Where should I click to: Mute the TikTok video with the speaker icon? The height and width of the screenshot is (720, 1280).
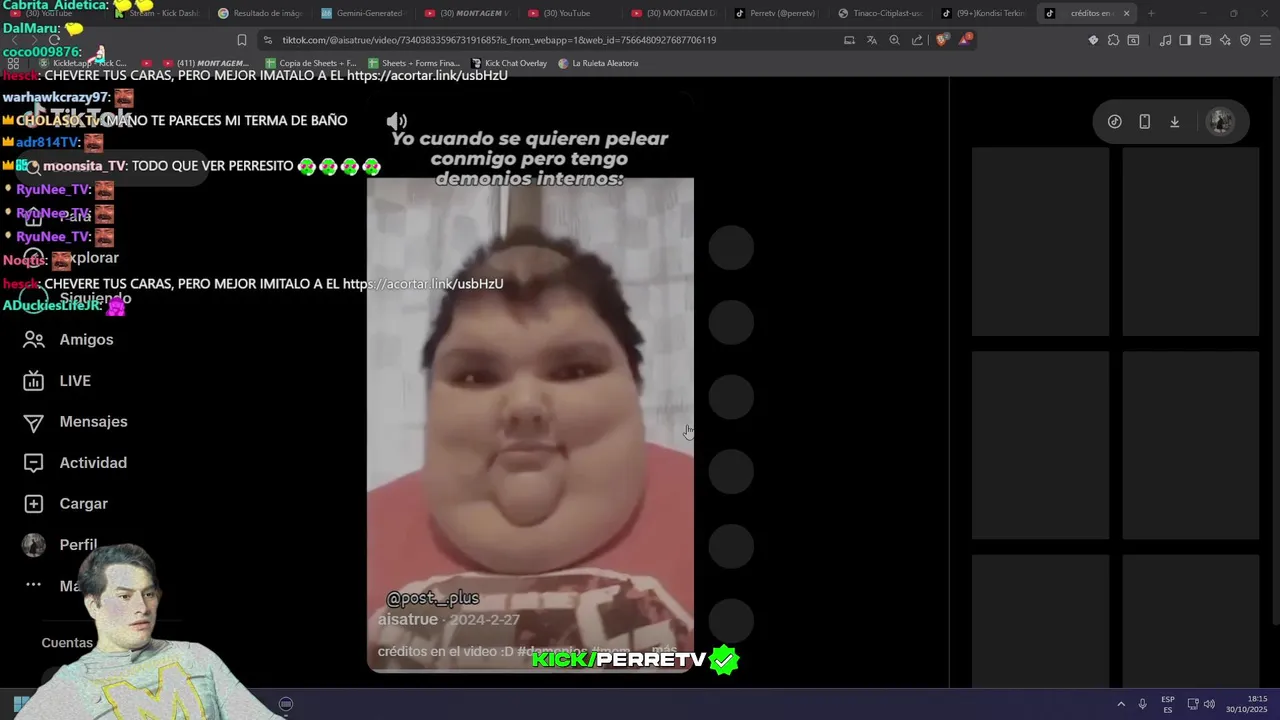coord(397,121)
